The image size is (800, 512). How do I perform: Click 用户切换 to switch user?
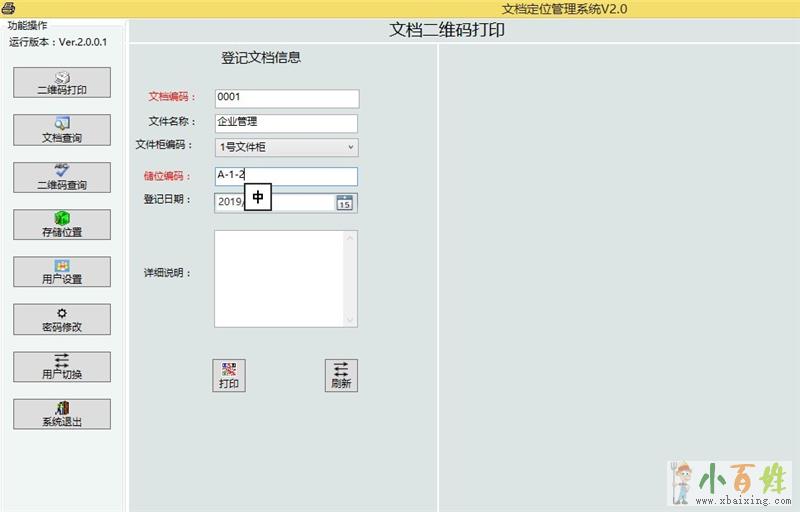(x=62, y=366)
